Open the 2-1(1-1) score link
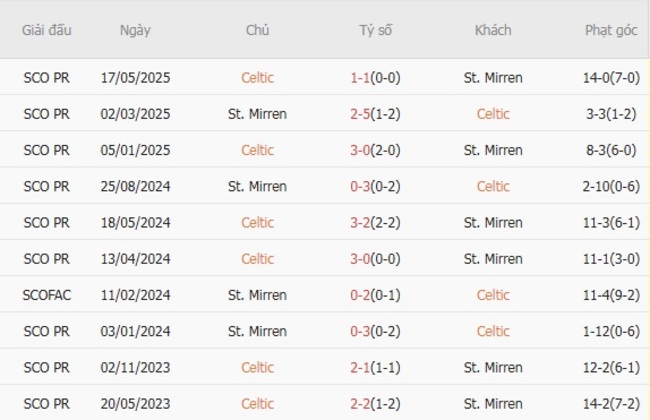Screen dimensions: 650x420 (x=376, y=367)
